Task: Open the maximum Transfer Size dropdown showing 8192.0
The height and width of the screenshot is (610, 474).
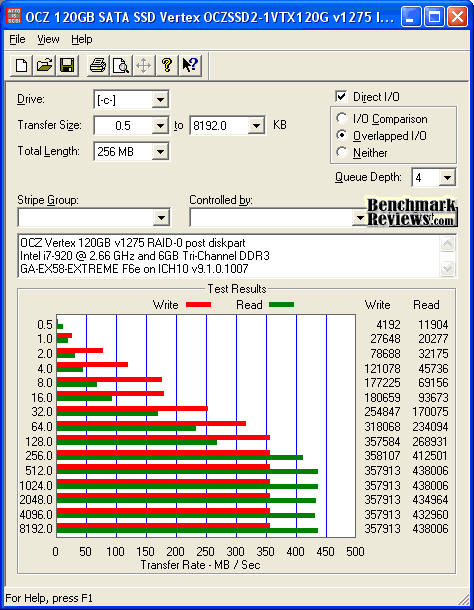Action: (256, 126)
